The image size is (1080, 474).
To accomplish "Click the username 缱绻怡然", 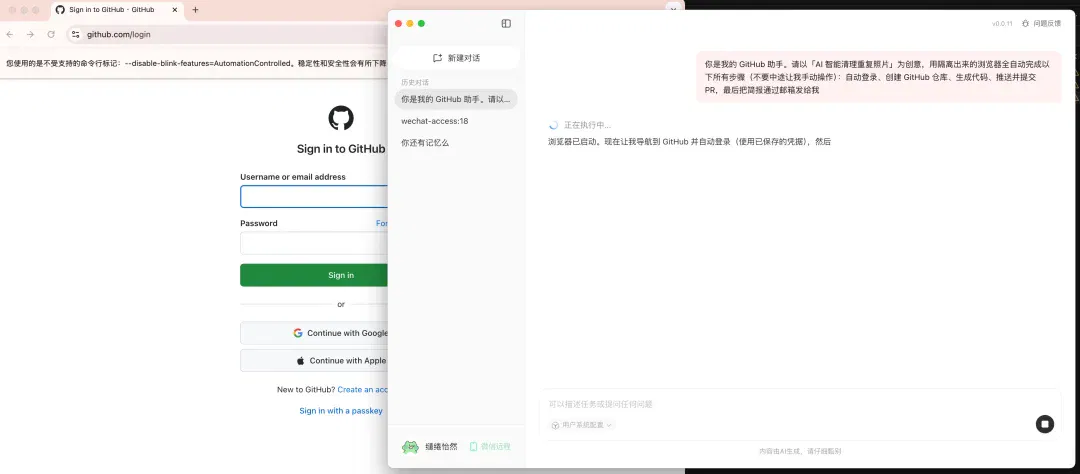I will 442,446.
